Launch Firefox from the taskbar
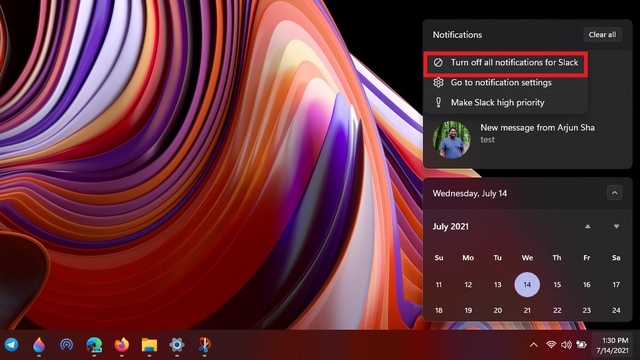This screenshot has width=640, height=360. (122, 345)
